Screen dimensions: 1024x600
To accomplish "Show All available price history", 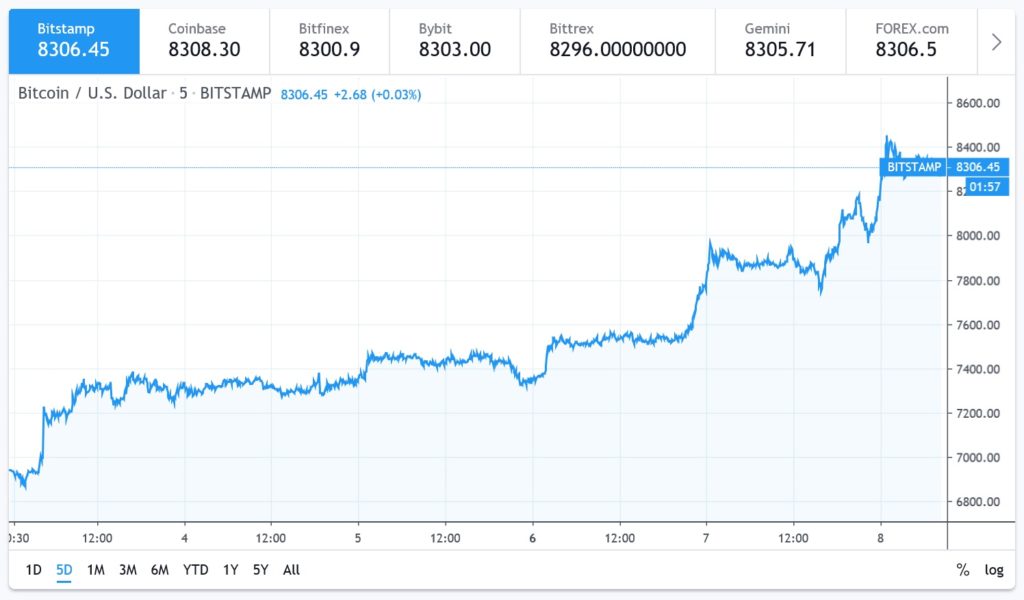I will point(291,570).
